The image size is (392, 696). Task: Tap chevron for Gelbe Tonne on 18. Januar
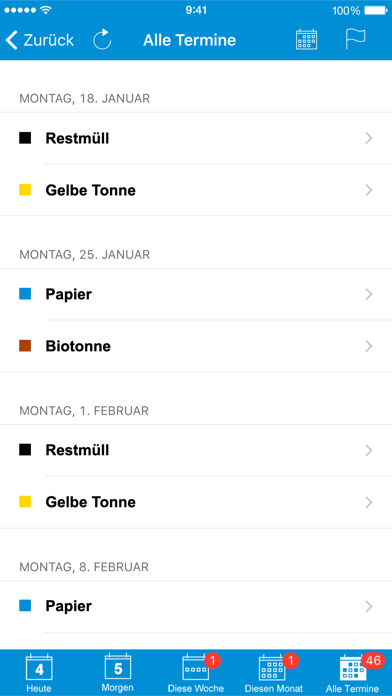[368, 190]
